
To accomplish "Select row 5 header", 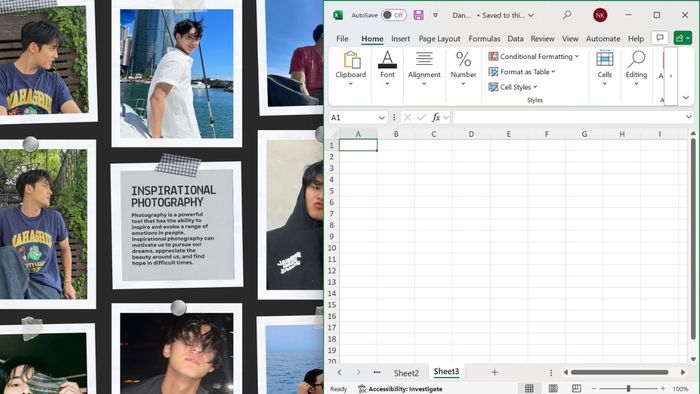I will click(x=332, y=191).
